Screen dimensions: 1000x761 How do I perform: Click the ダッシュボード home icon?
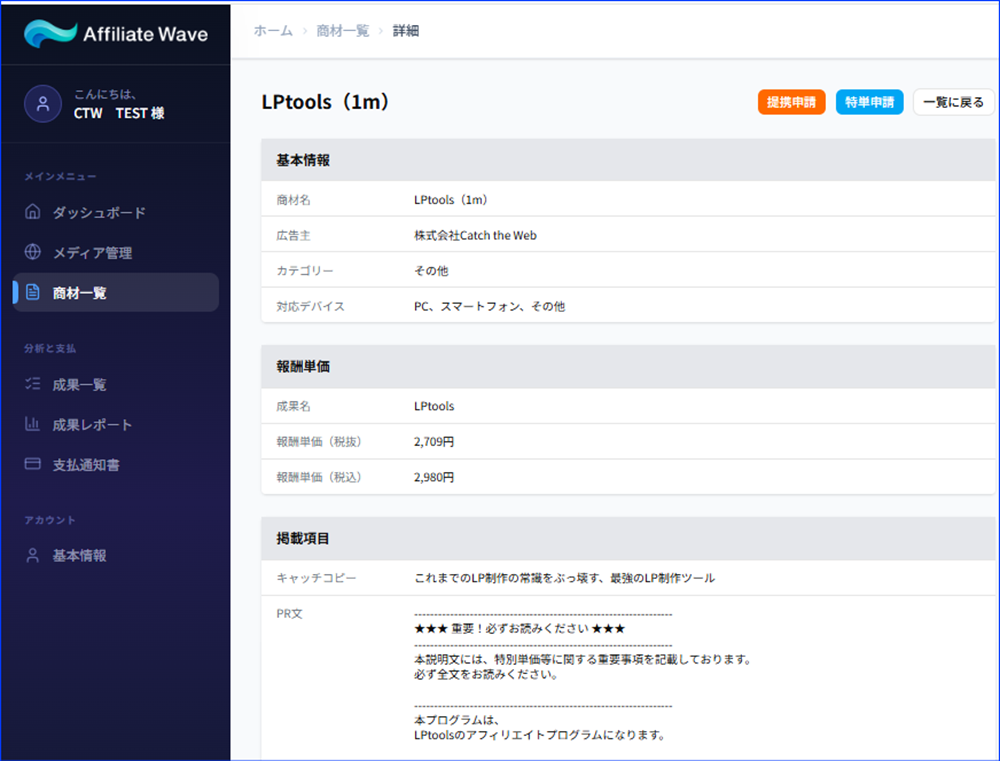click(x=33, y=212)
